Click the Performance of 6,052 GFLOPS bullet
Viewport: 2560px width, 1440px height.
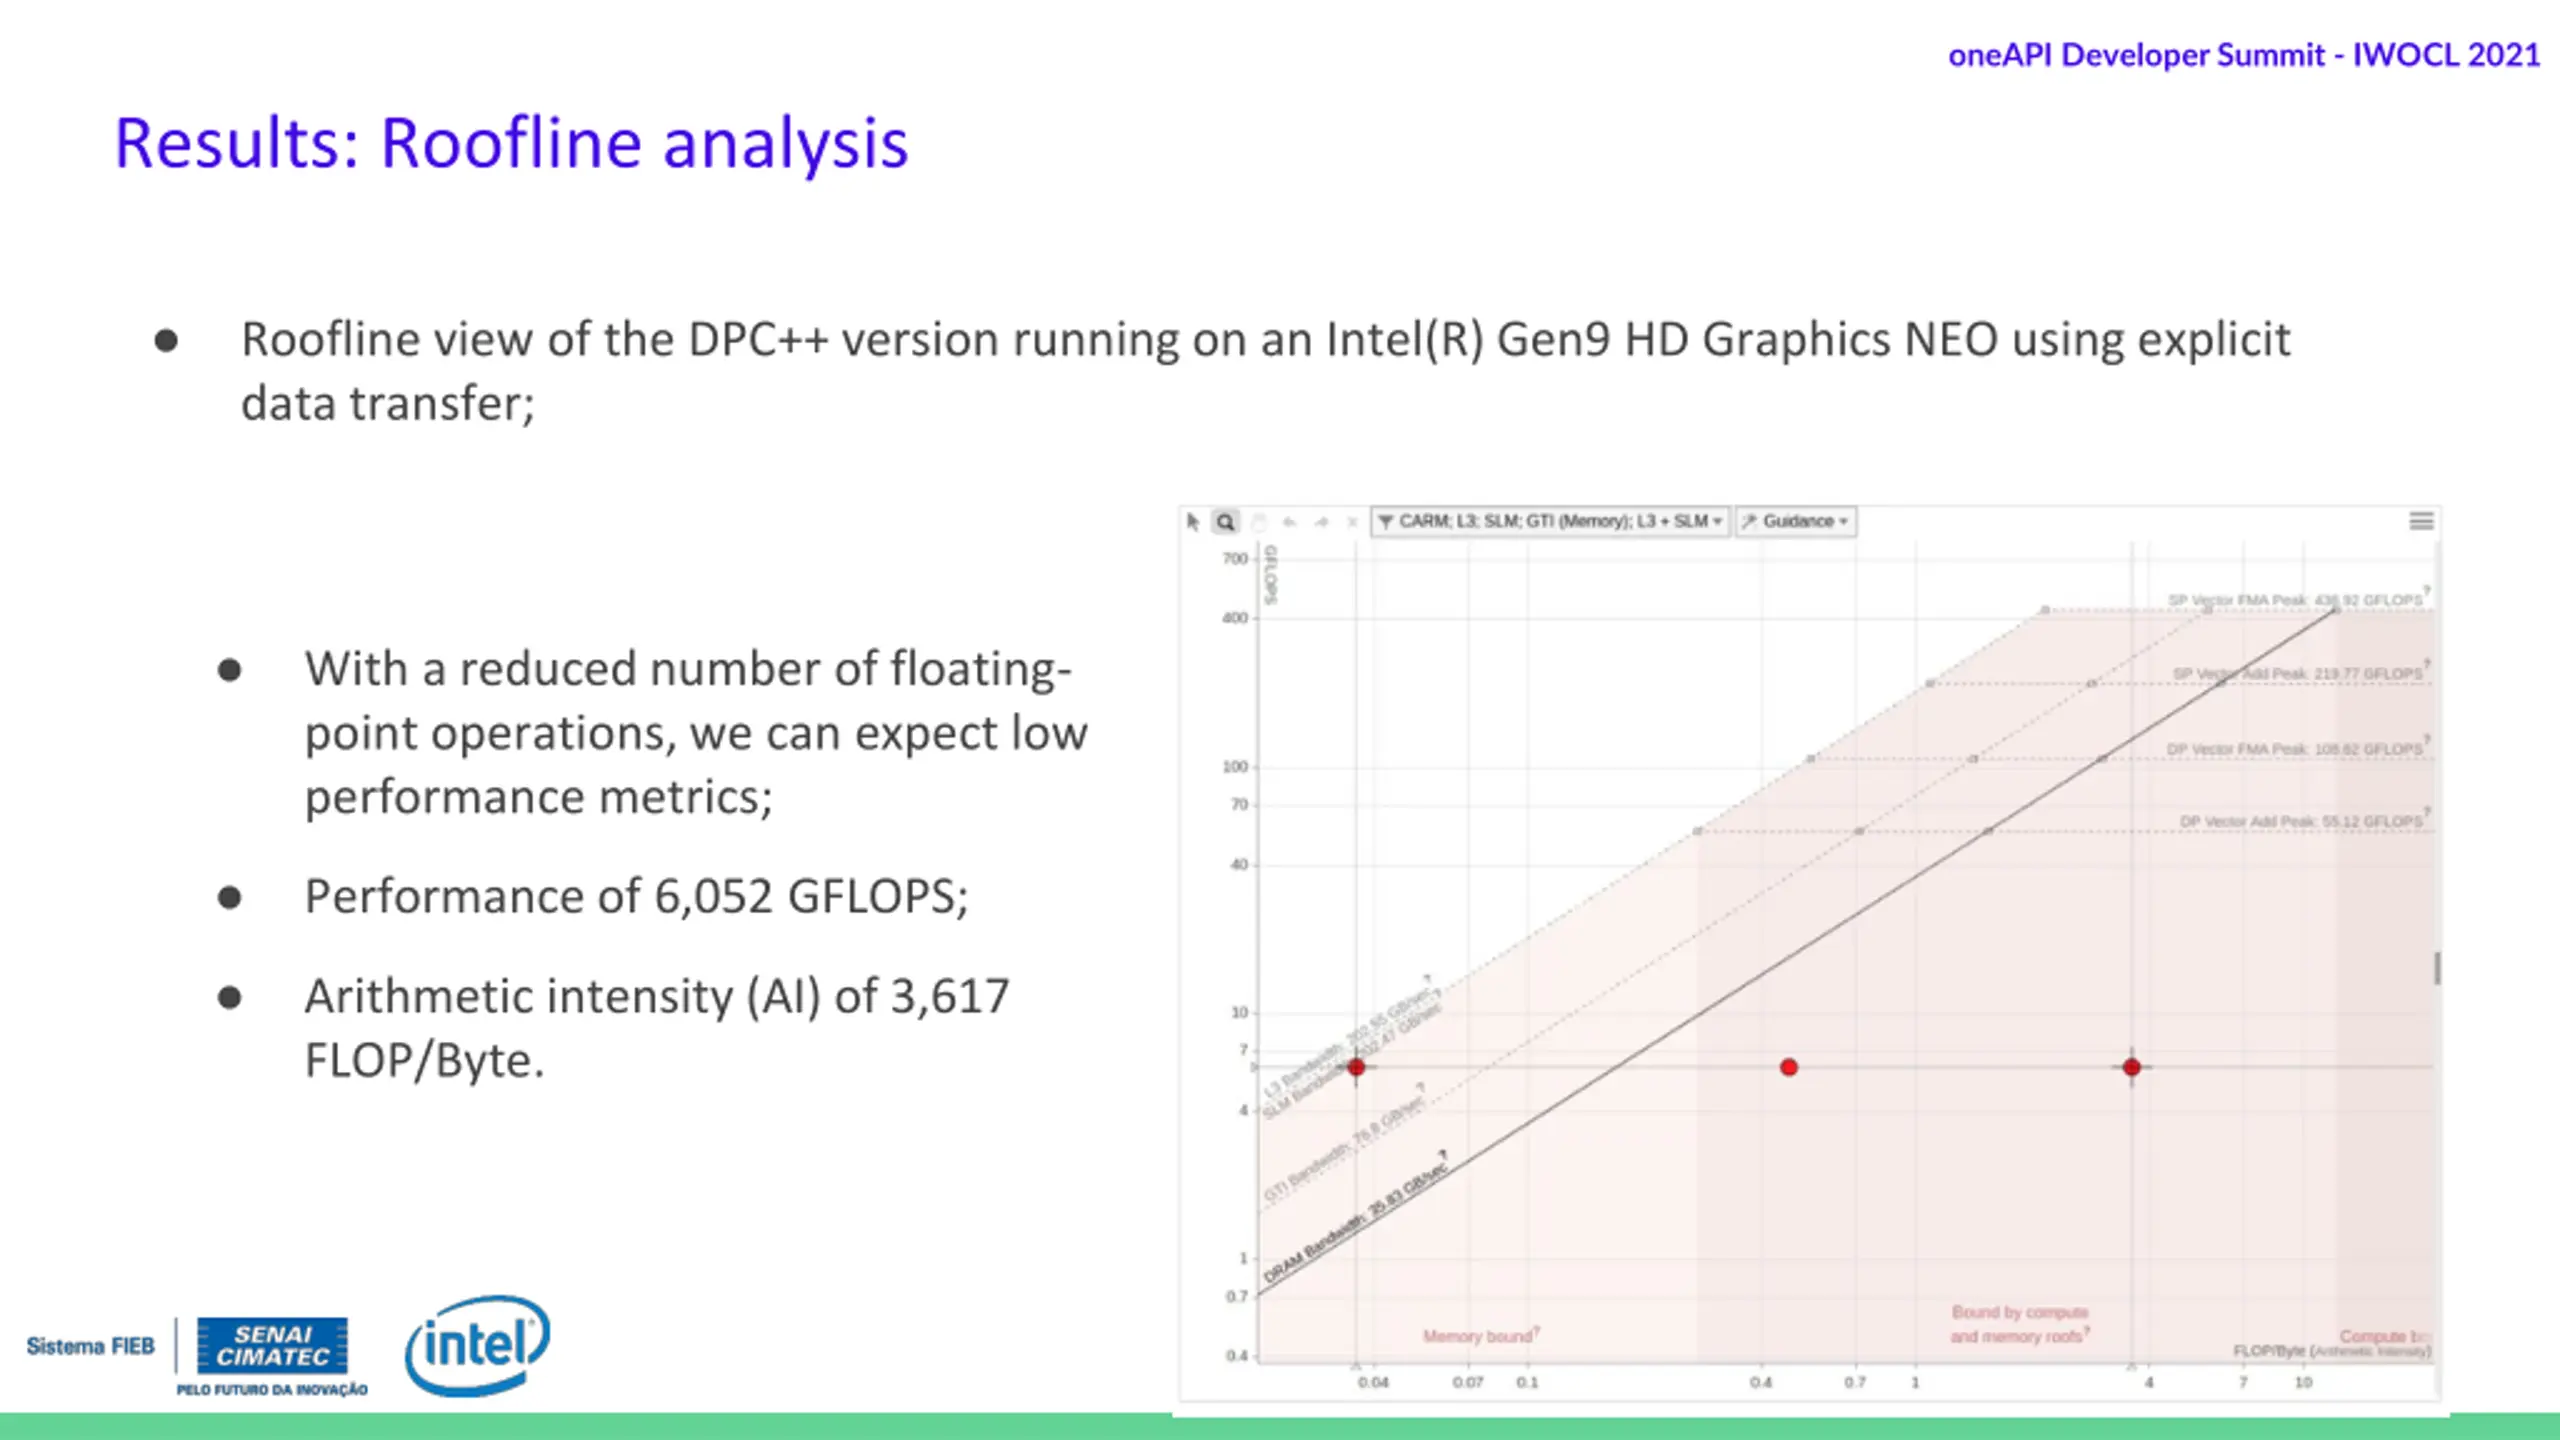(x=636, y=896)
